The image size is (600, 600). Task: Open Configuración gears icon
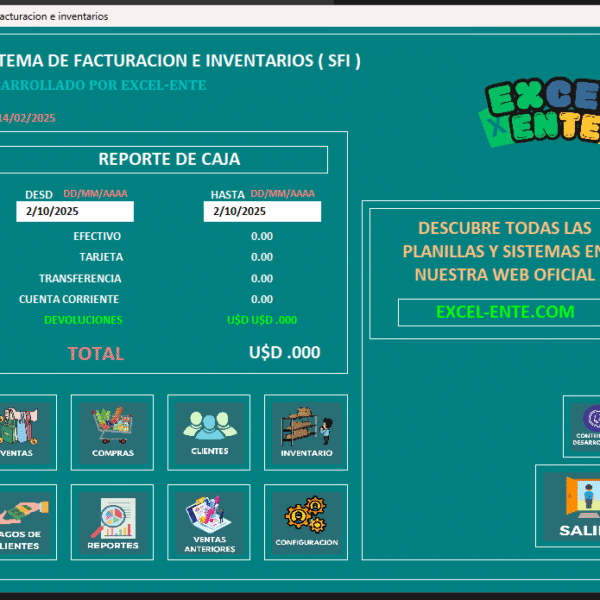pyautogui.click(x=306, y=521)
